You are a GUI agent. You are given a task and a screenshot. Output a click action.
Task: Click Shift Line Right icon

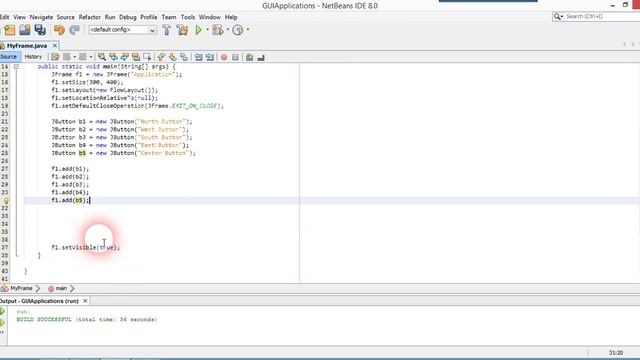point(210,57)
